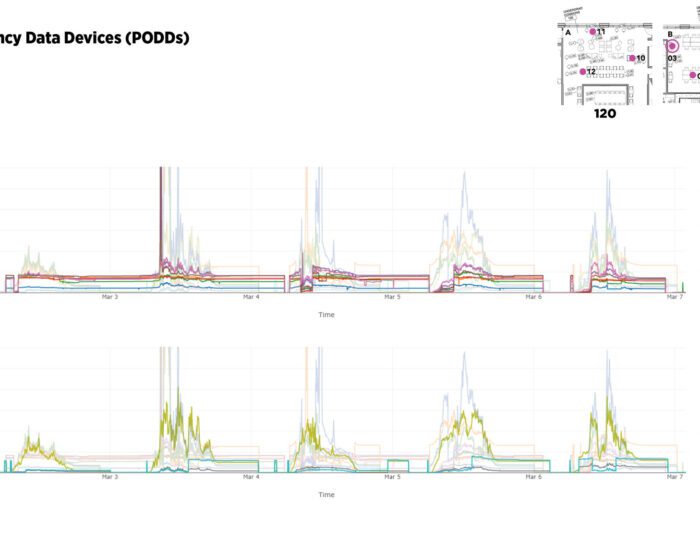Select sensor marker 10 in room A

pos(633,59)
